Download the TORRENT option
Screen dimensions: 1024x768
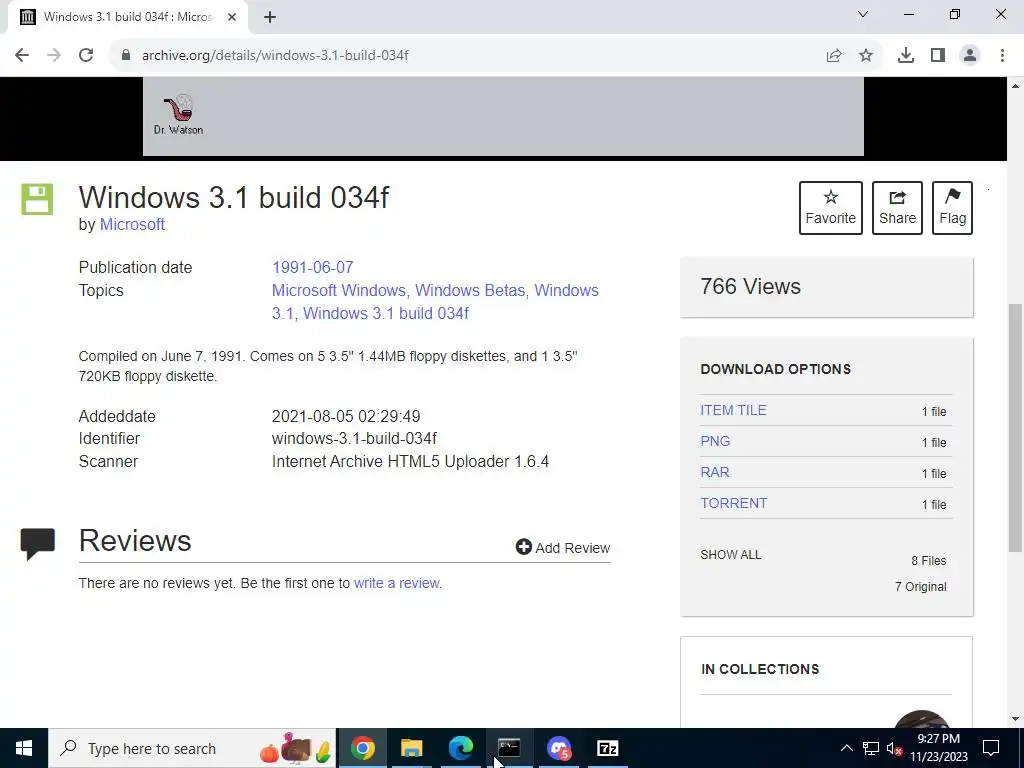[x=733, y=503]
